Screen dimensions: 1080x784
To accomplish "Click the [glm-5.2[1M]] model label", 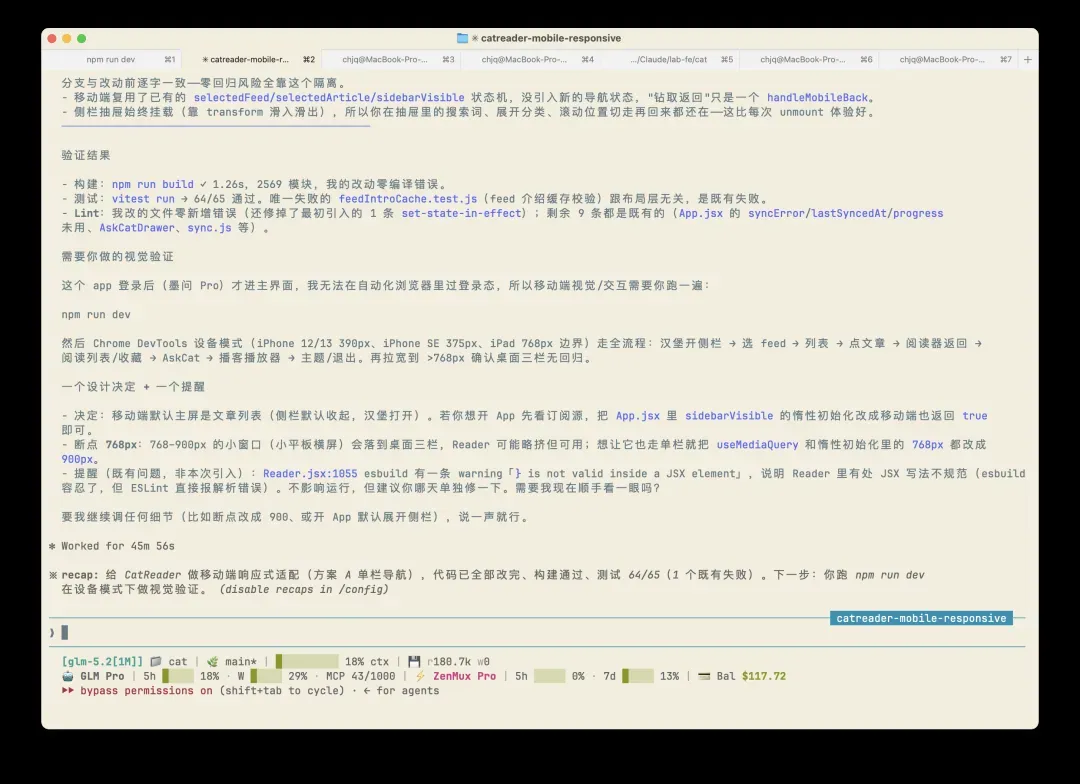I will 102,661.
